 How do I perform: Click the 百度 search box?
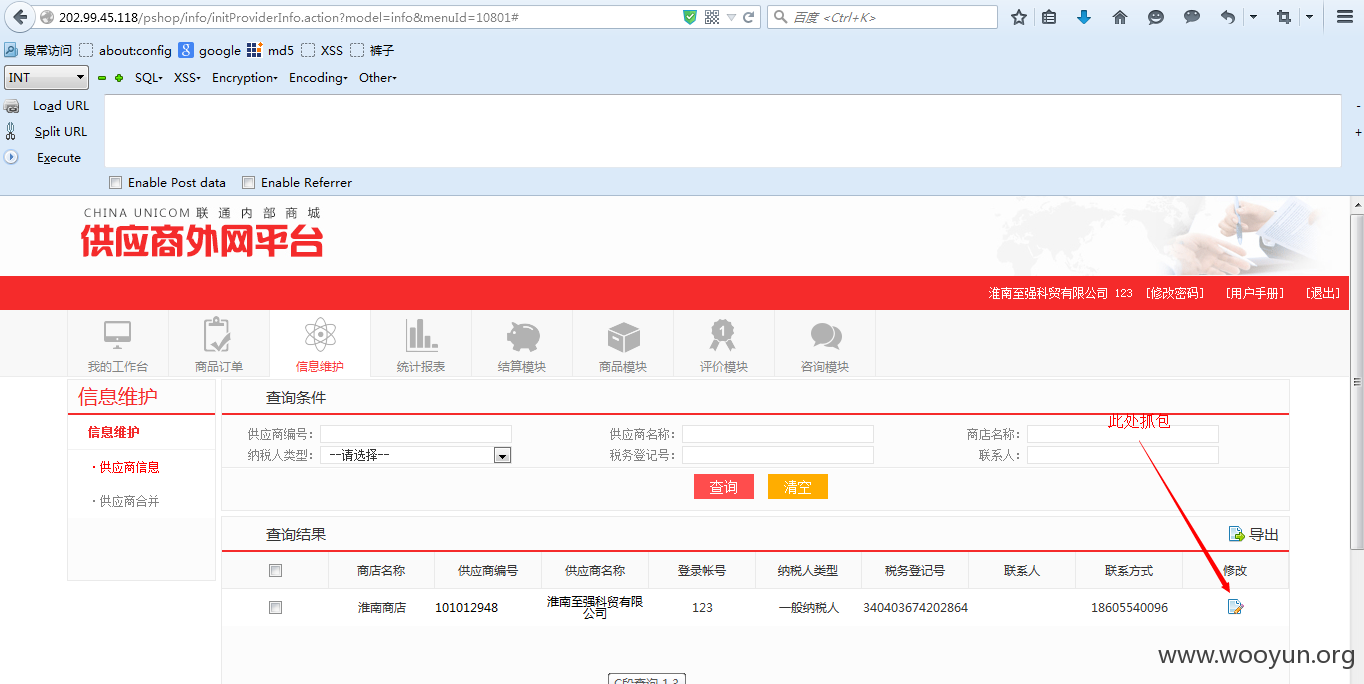click(x=882, y=17)
